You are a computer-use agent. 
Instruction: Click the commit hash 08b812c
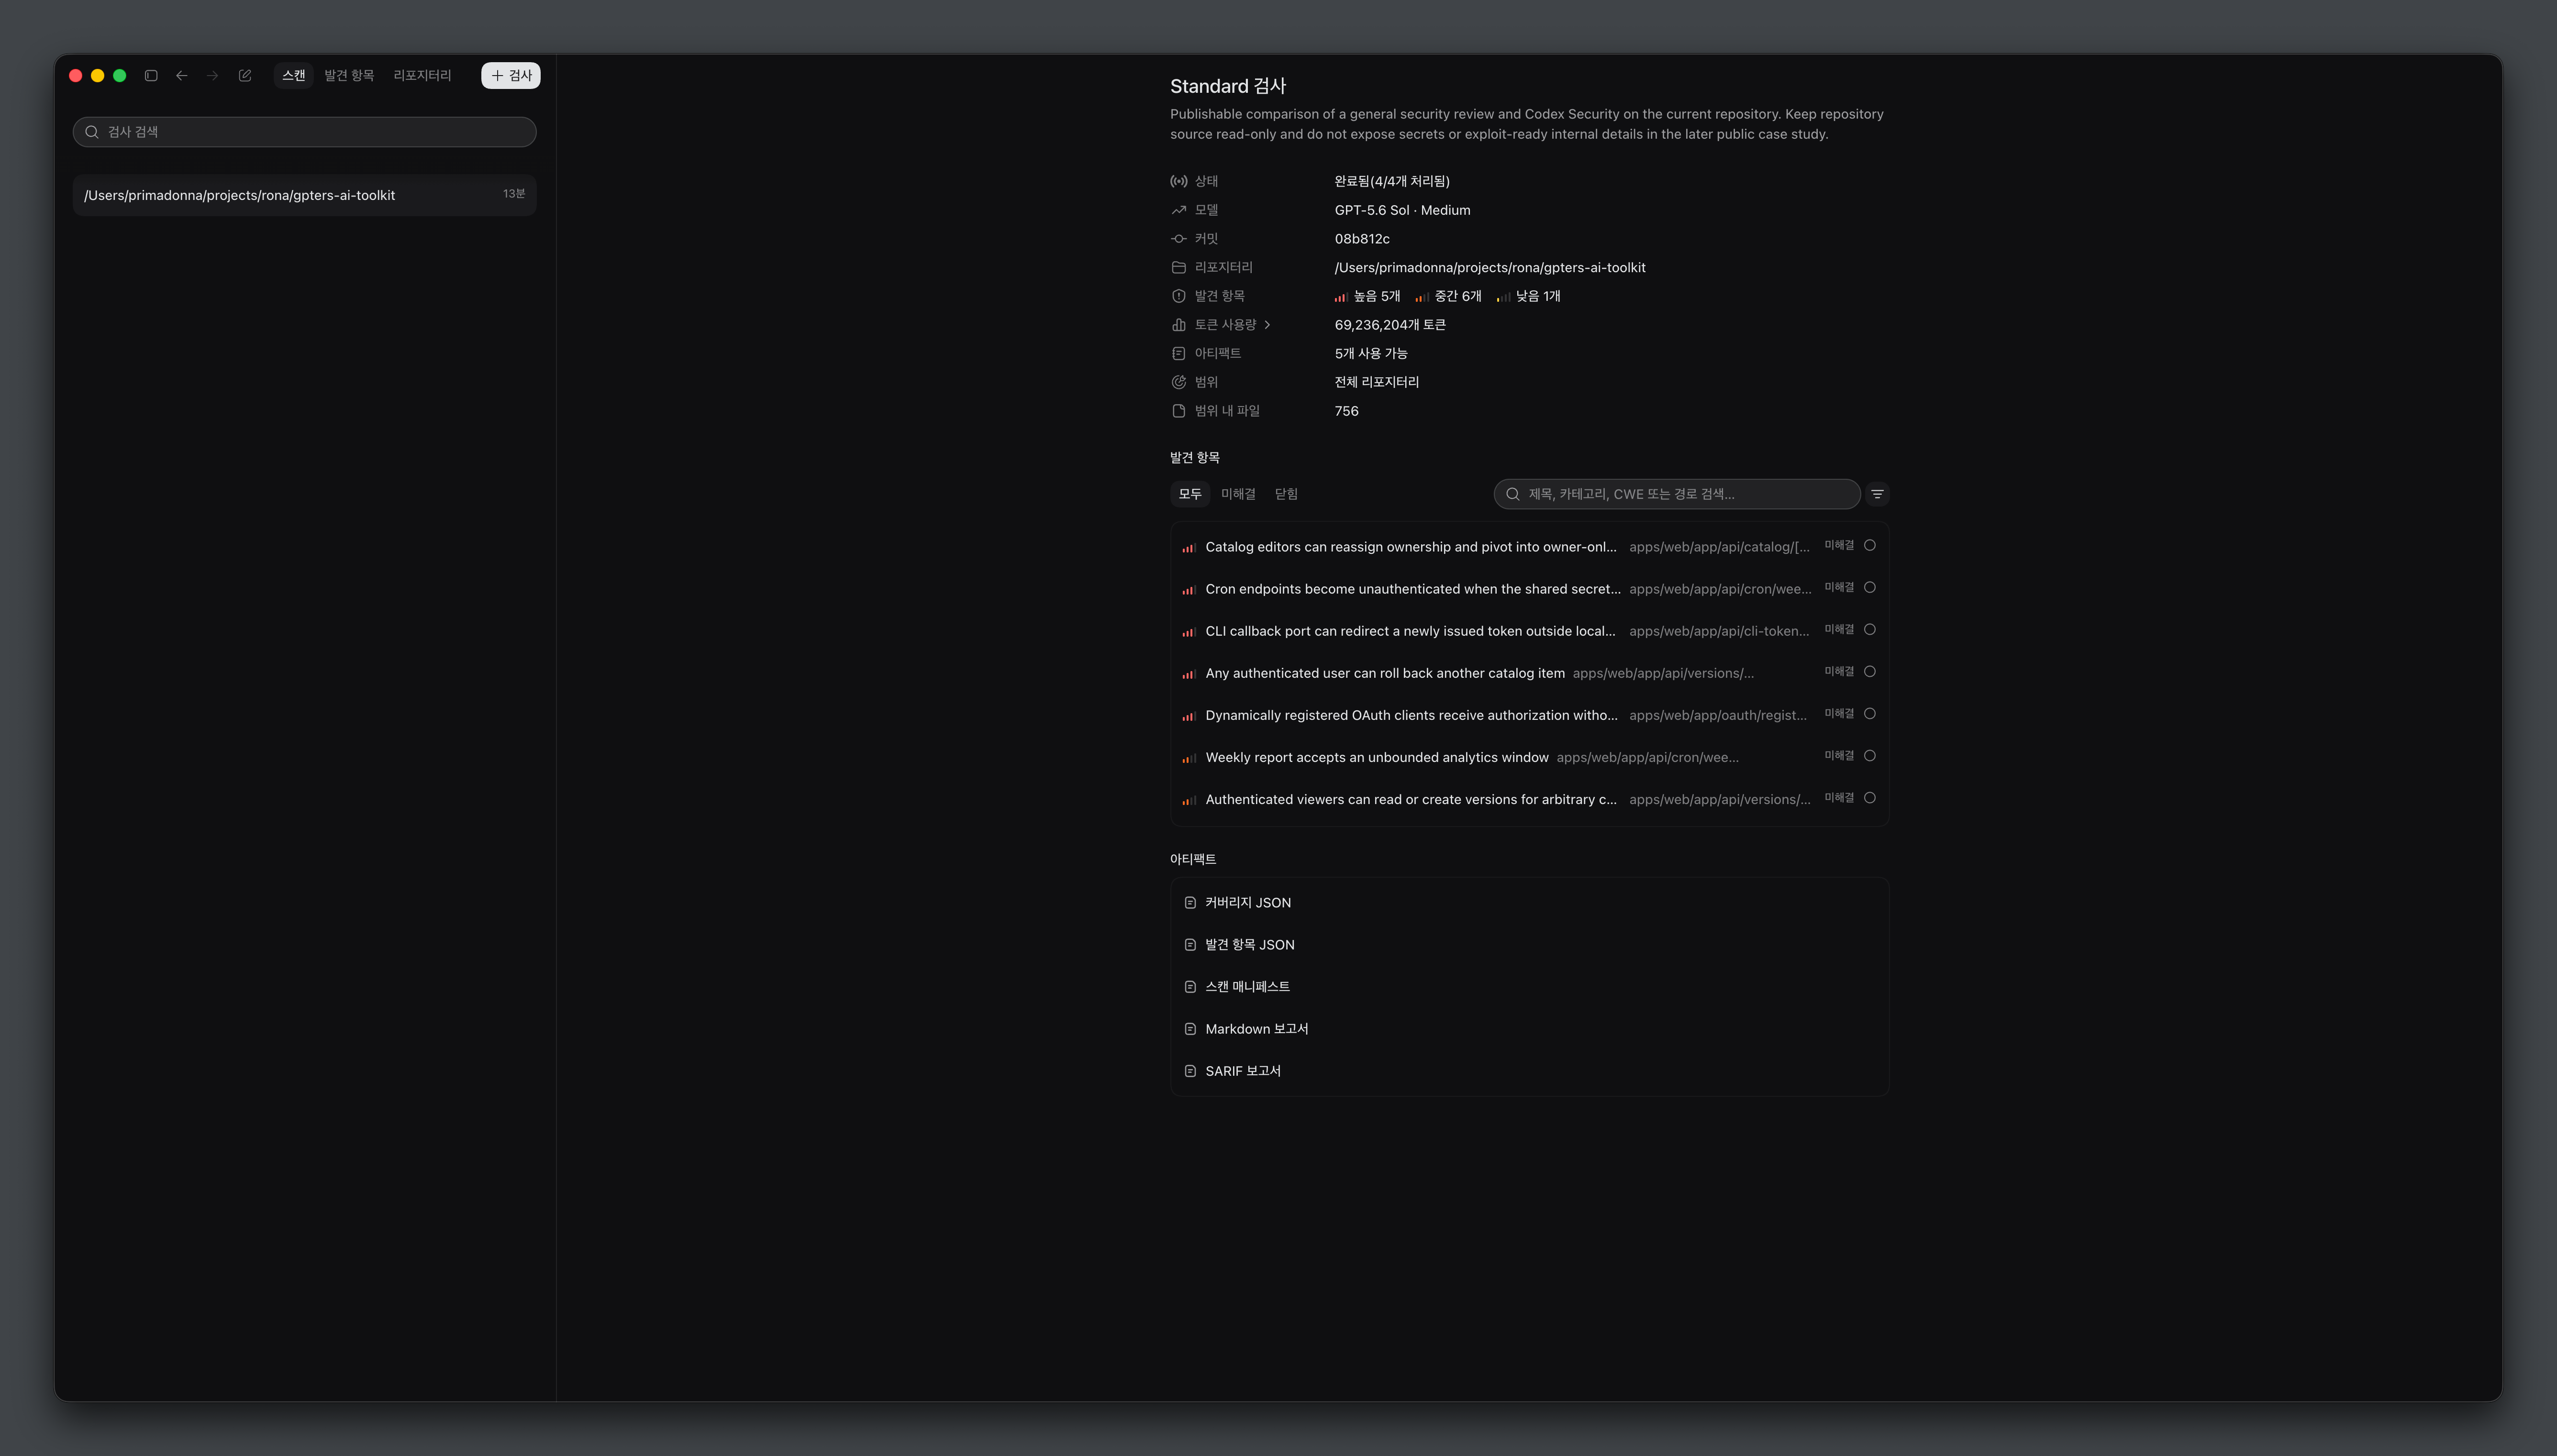coord(1362,239)
